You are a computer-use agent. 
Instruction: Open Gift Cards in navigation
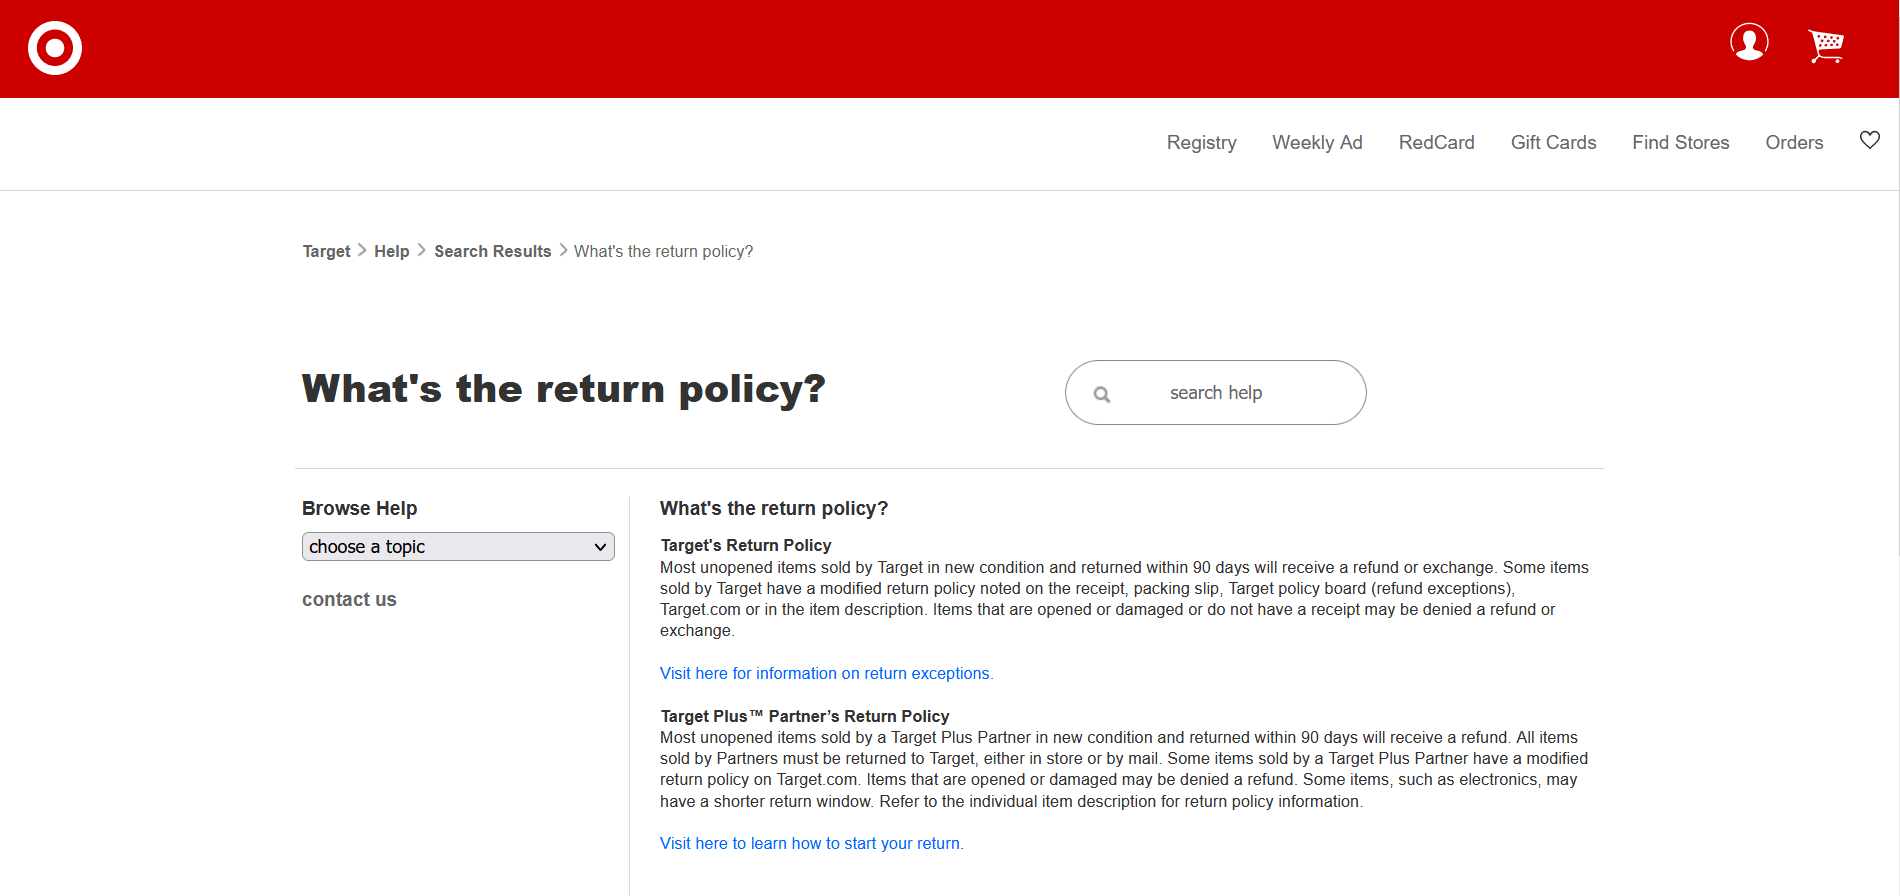1553,143
